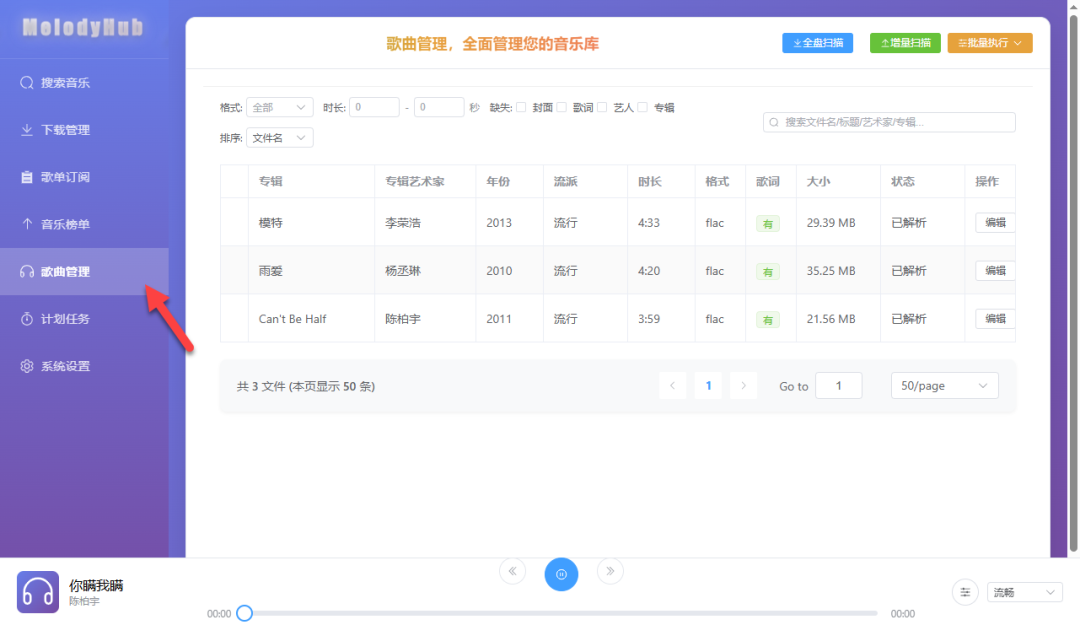Open the equalizer settings icon in player
Image resolution: width=1080 pixels, height=625 pixels.
click(x=965, y=592)
